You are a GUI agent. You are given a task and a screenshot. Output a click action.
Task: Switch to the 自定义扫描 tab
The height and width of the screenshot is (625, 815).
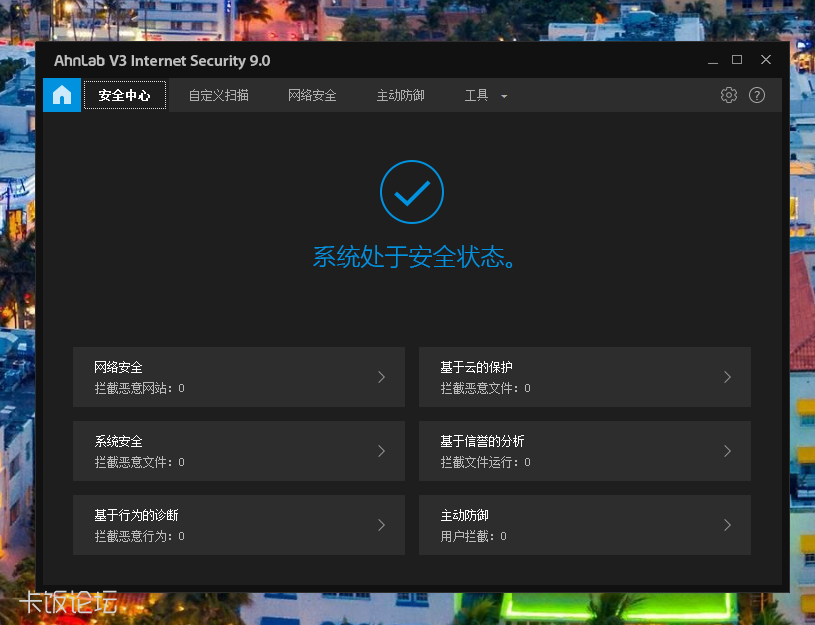pos(218,95)
